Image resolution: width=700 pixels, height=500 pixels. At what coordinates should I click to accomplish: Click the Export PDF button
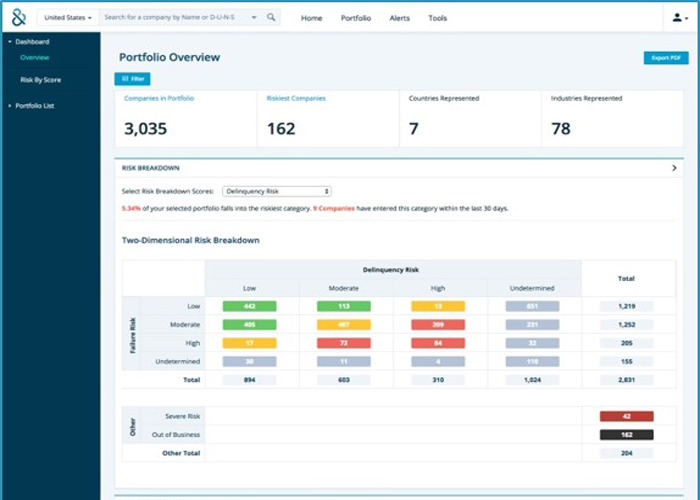tap(665, 58)
